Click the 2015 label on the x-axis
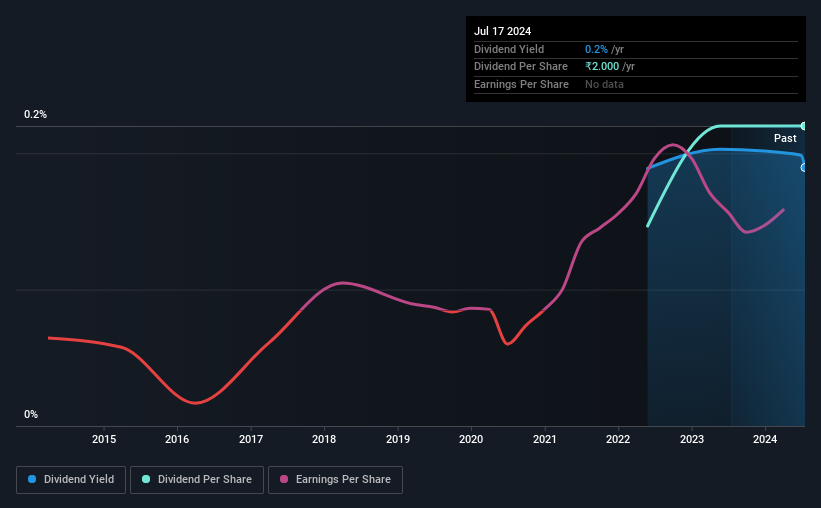Viewport: 821px width, 508px height. (x=104, y=439)
